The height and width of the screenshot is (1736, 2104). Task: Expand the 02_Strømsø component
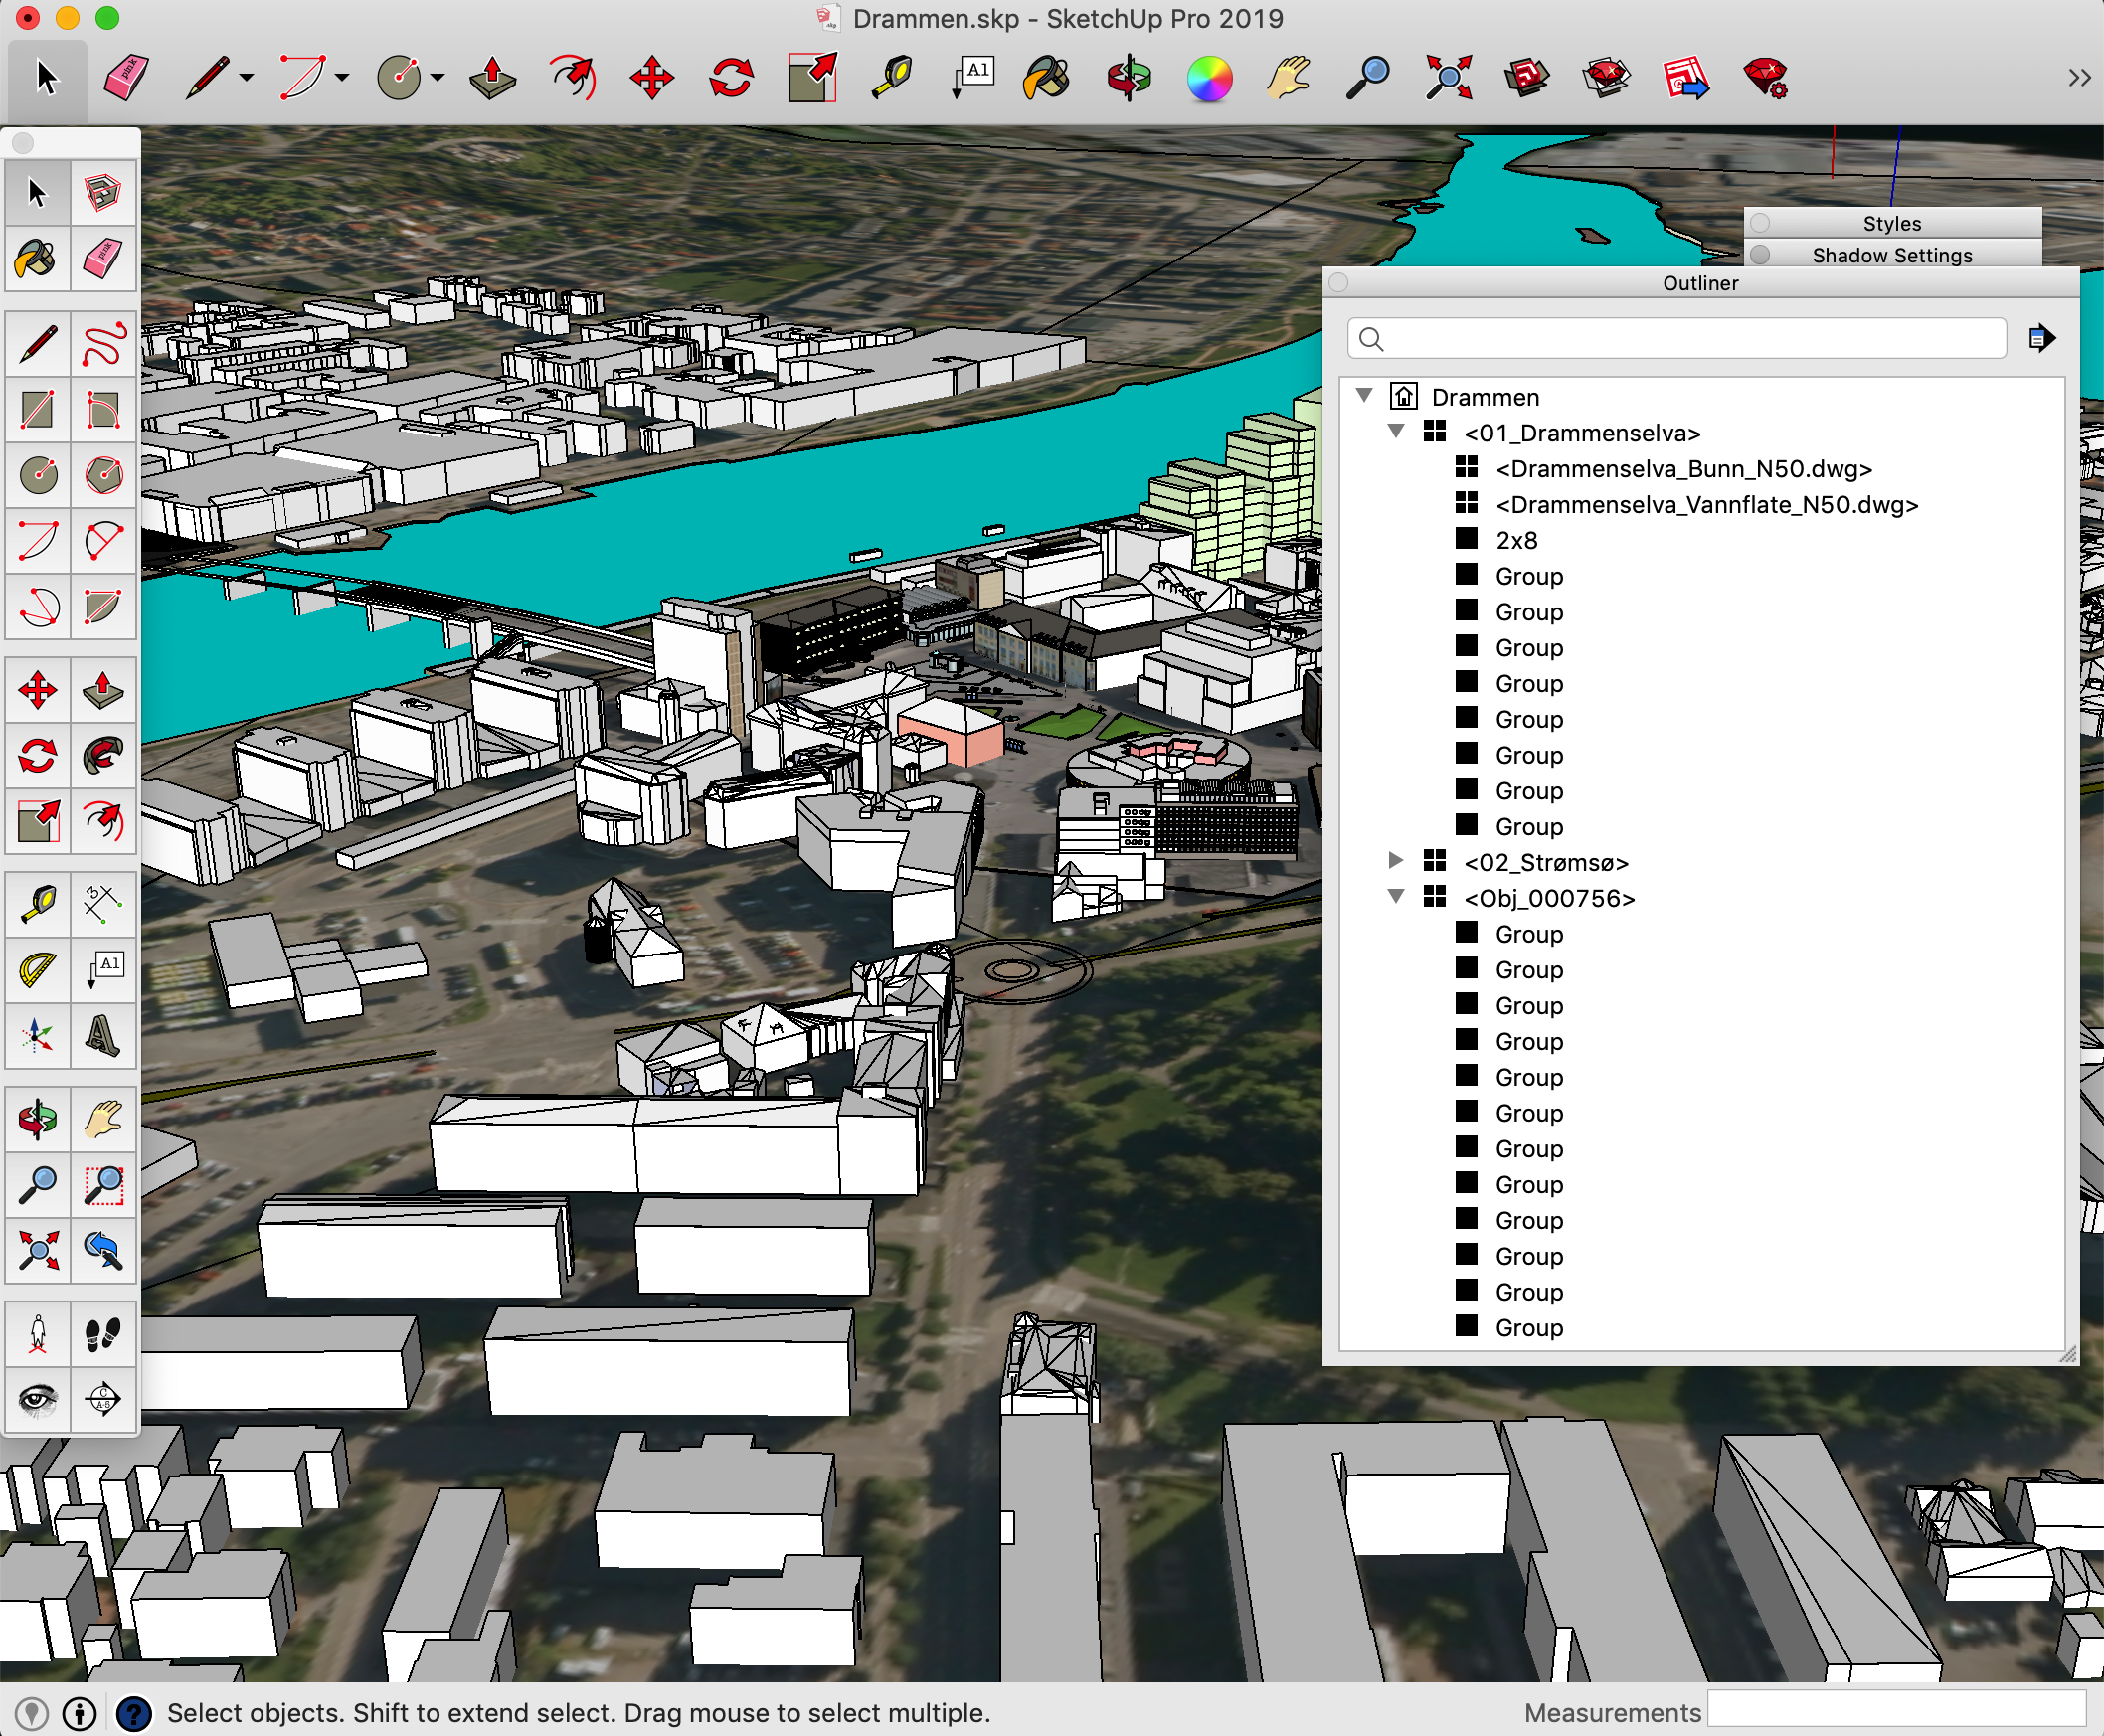point(1397,860)
